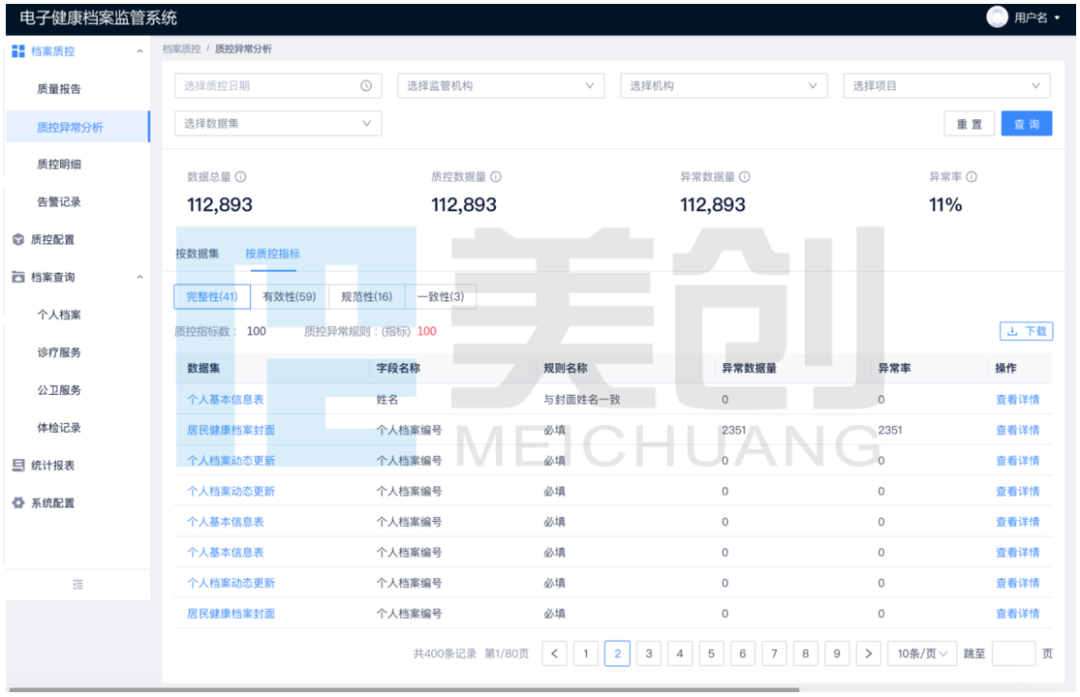This screenshot has height=697, width=1080.
Task: Click the 档案质控 grid icon in sidebar
Action: pyautogui.click(x=19, y=51)
